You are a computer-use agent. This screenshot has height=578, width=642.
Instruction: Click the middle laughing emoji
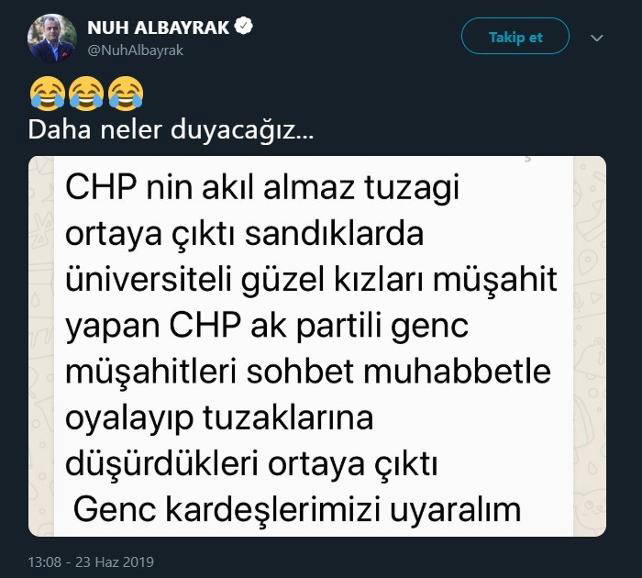coord(84,96)
